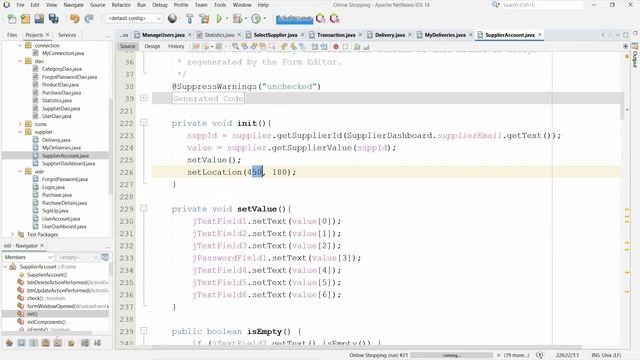
Task: Select btnDeleteActionPerformed in Navigator
Action: click(67, 282)
